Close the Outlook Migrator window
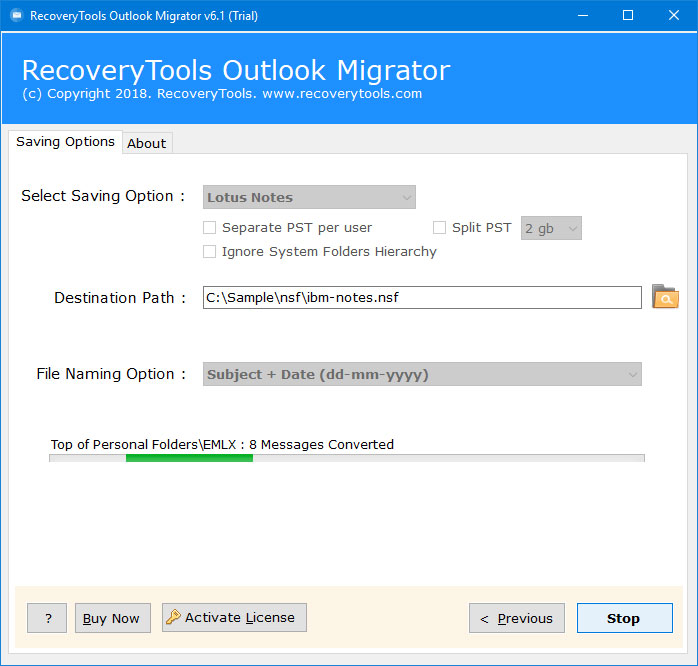The width and height of the screenshot is (698, 666). click(x=674, y=16)
